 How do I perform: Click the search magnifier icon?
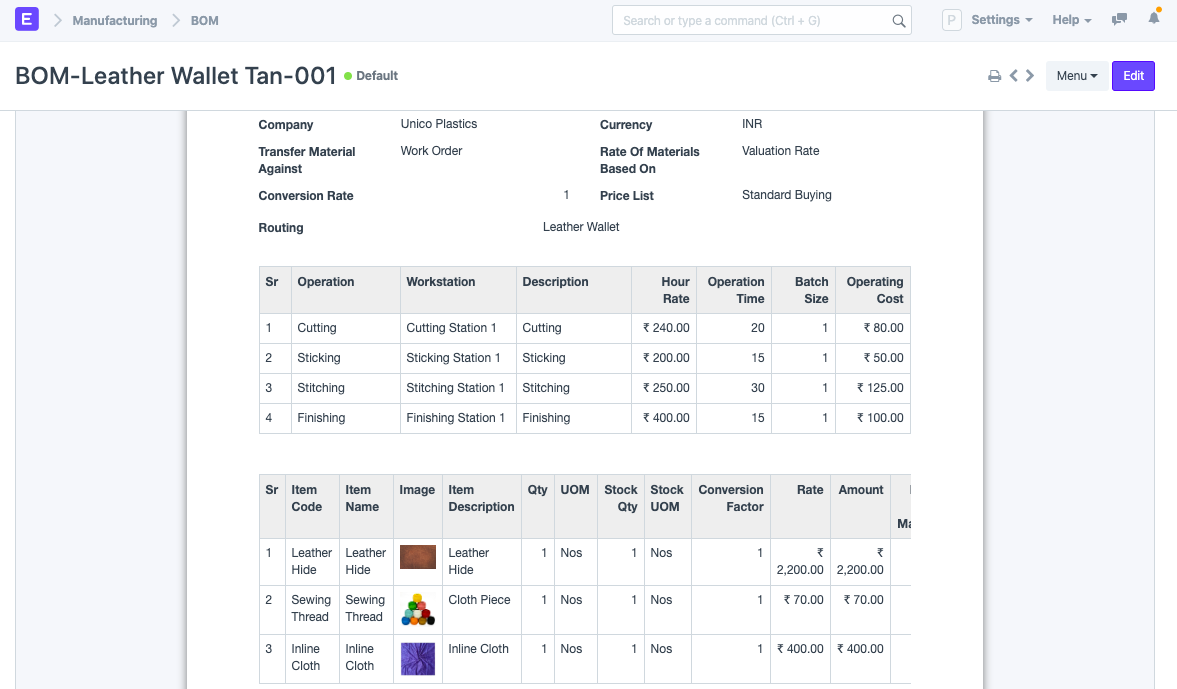(898, 21)
